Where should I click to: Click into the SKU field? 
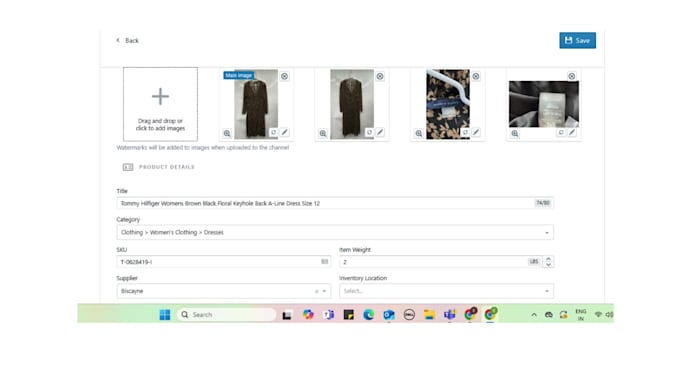coord(223,262)
